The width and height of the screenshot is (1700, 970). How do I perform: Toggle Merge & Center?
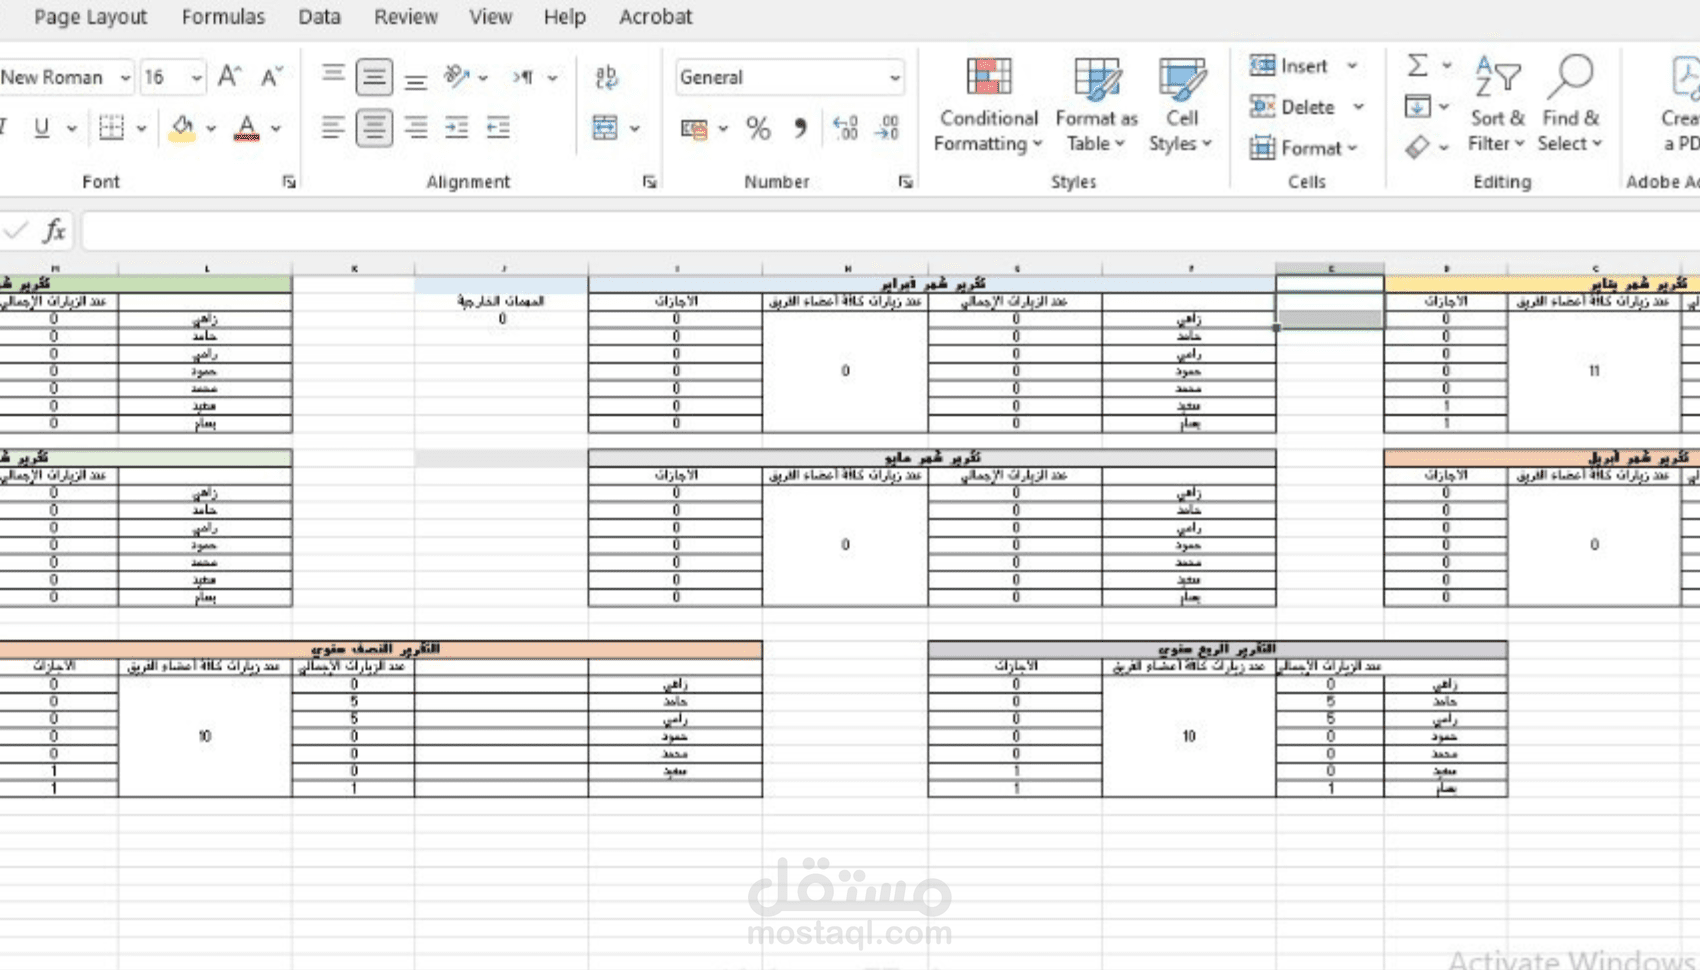(x=605, y=128)
